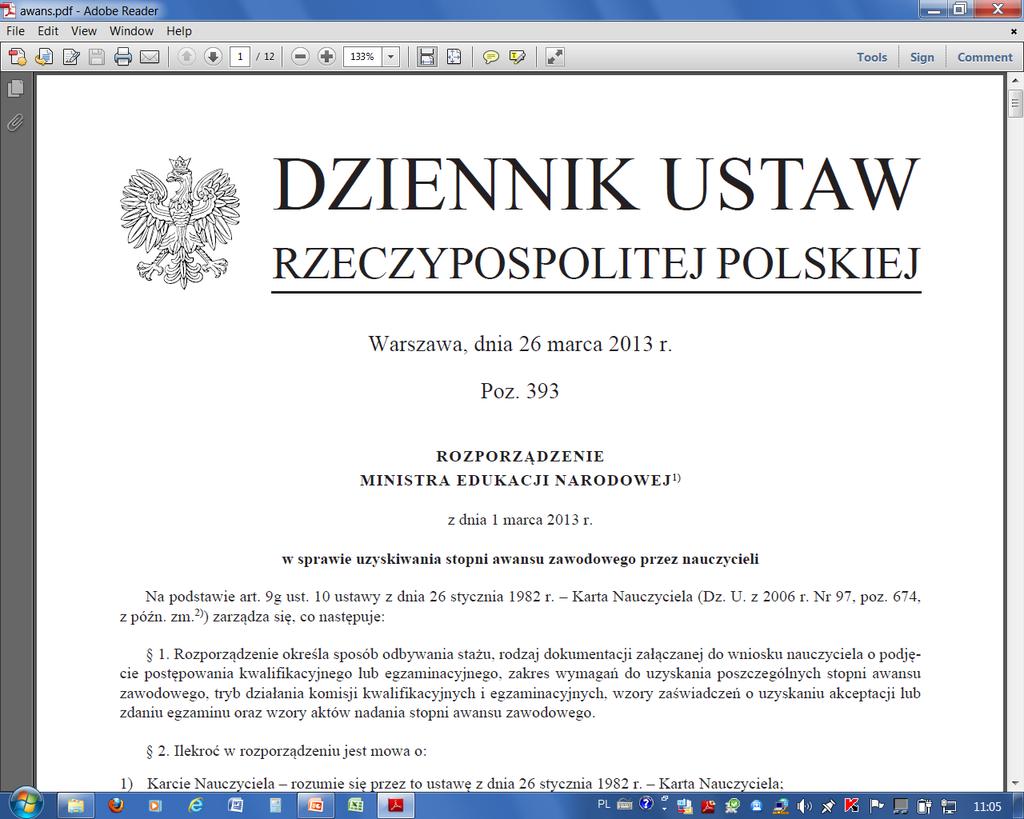The height and width of the screenshot is (819, 1024).
Task: Print the document using the printer icon
Action: point(123,57)
